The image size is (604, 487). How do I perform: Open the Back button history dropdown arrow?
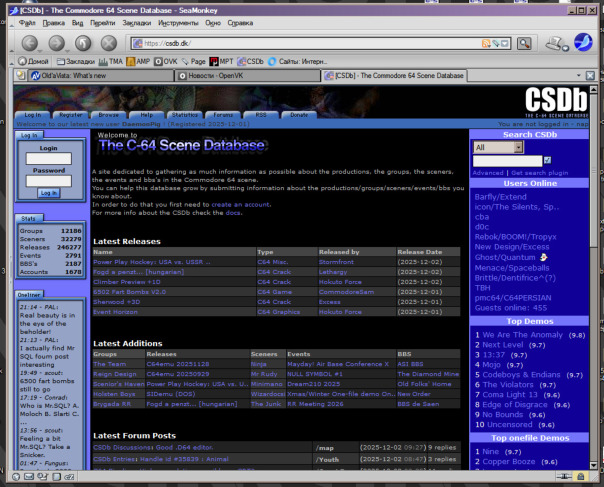[40, 50]
